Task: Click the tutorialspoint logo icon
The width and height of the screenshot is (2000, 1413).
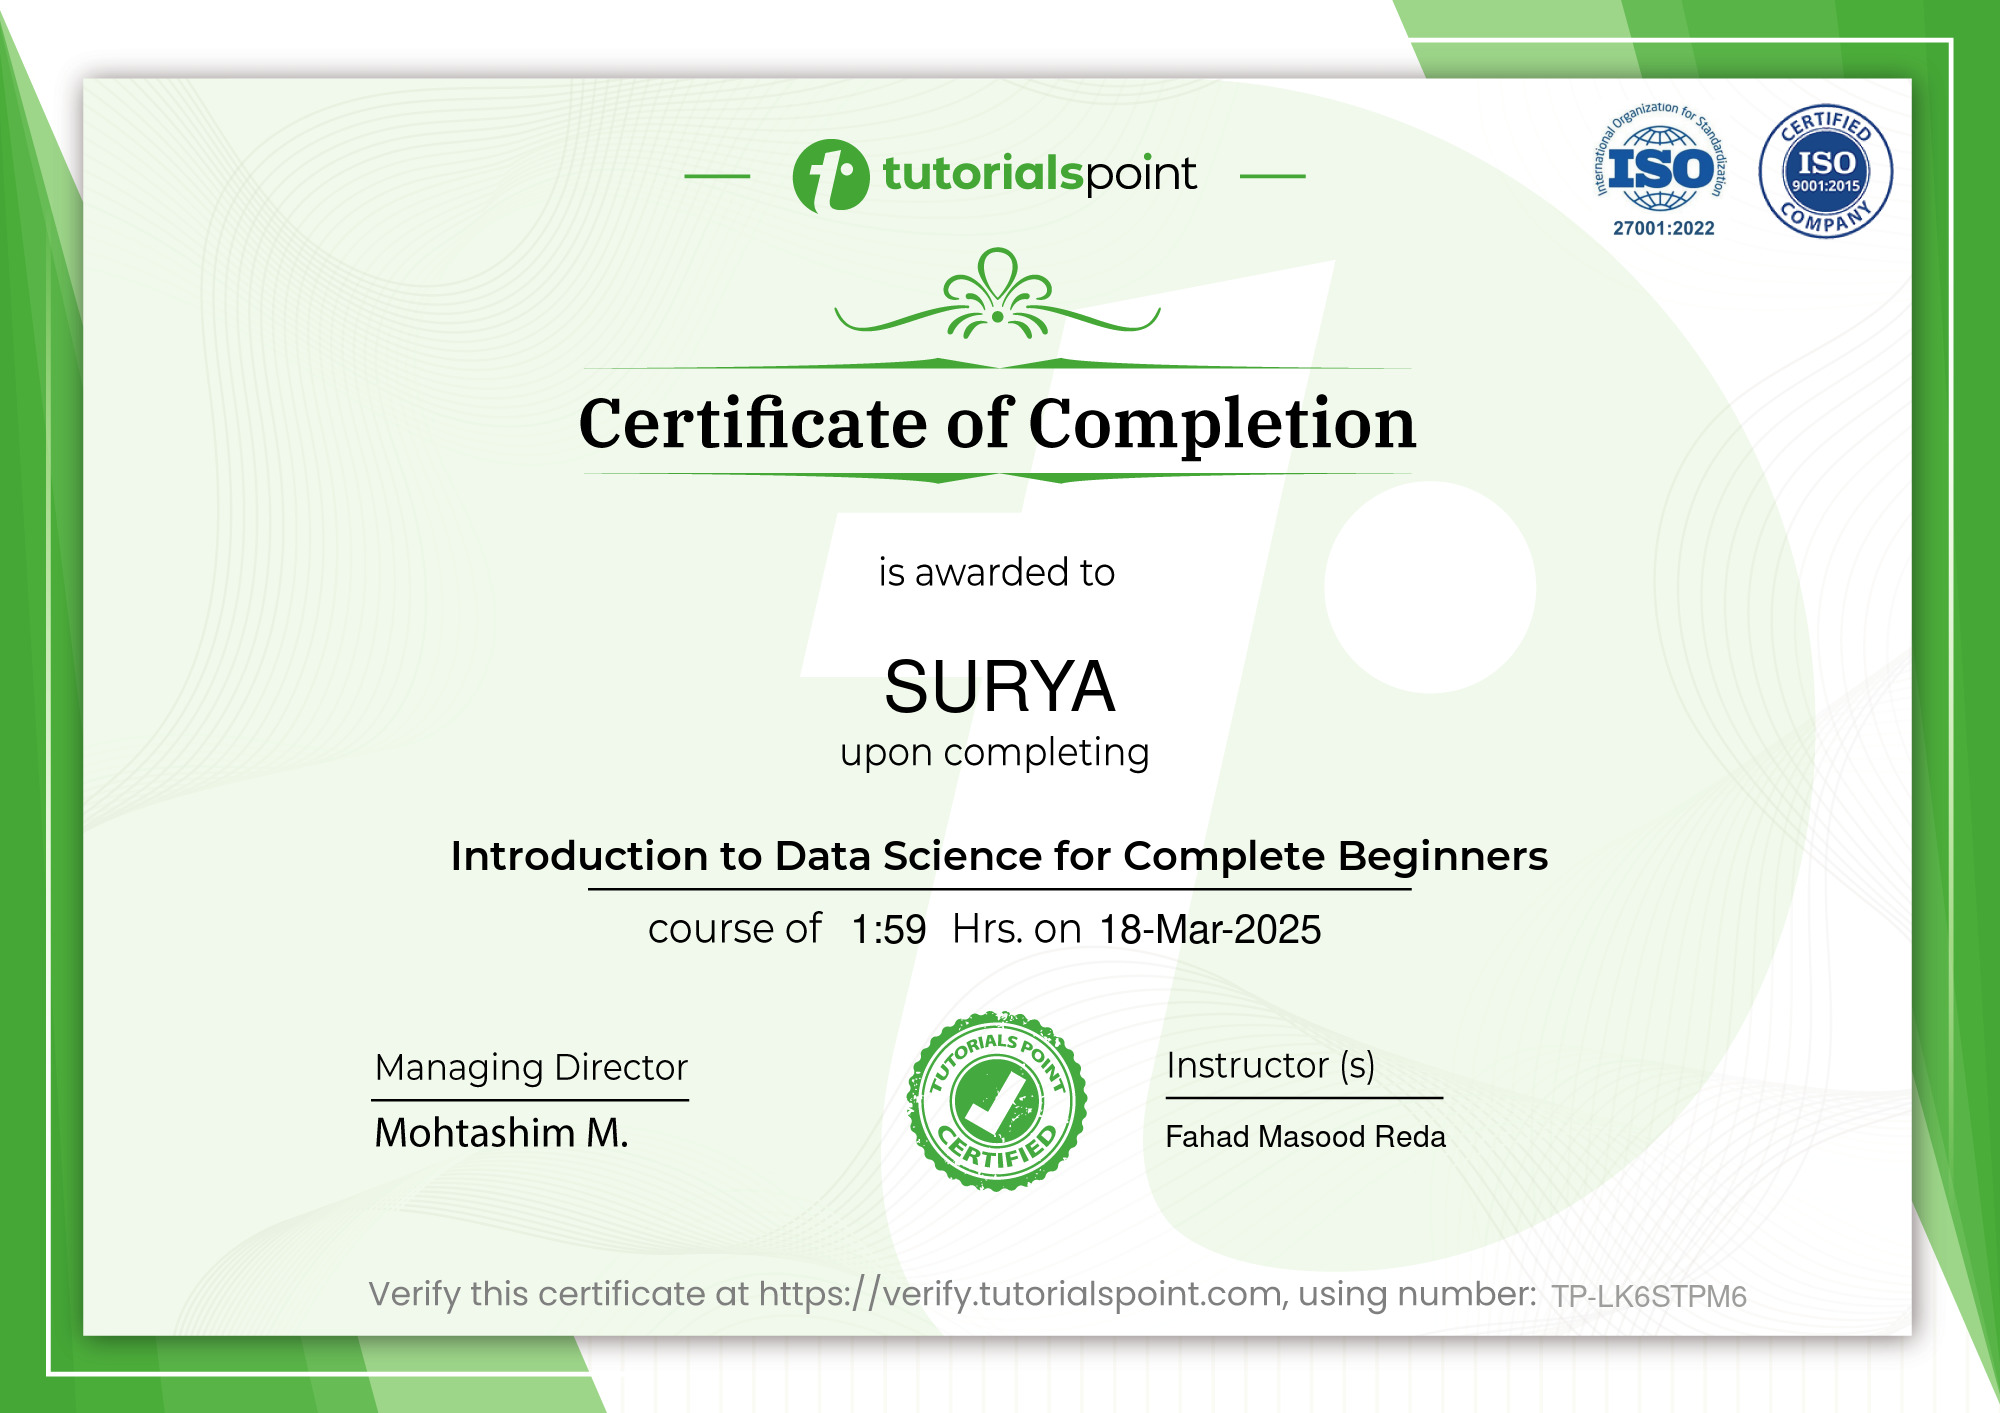Action: [830, 176]
